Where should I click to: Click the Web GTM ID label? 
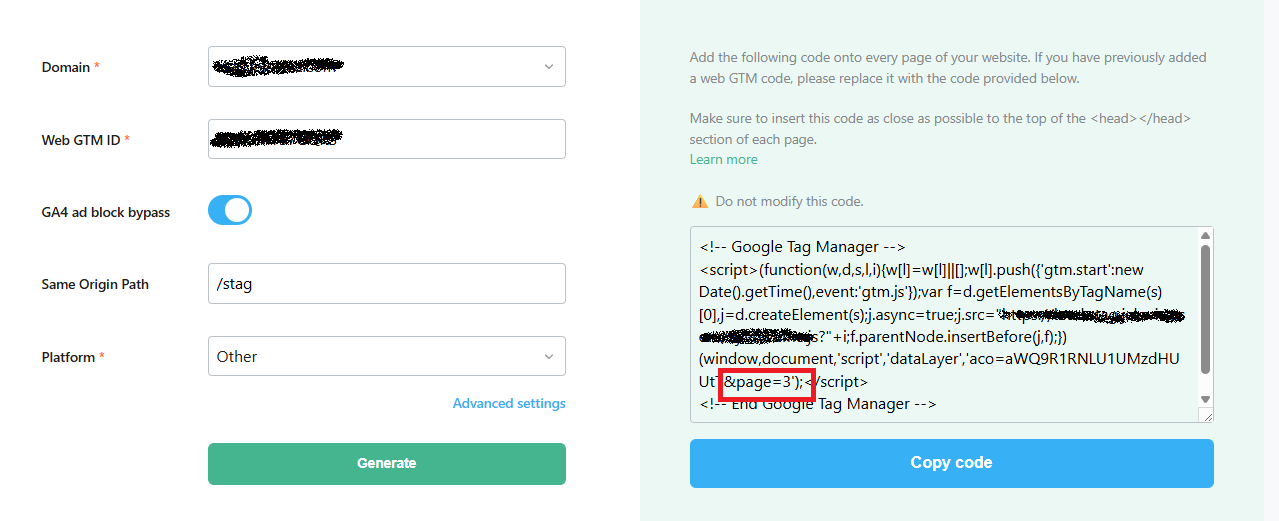[85, 140]
